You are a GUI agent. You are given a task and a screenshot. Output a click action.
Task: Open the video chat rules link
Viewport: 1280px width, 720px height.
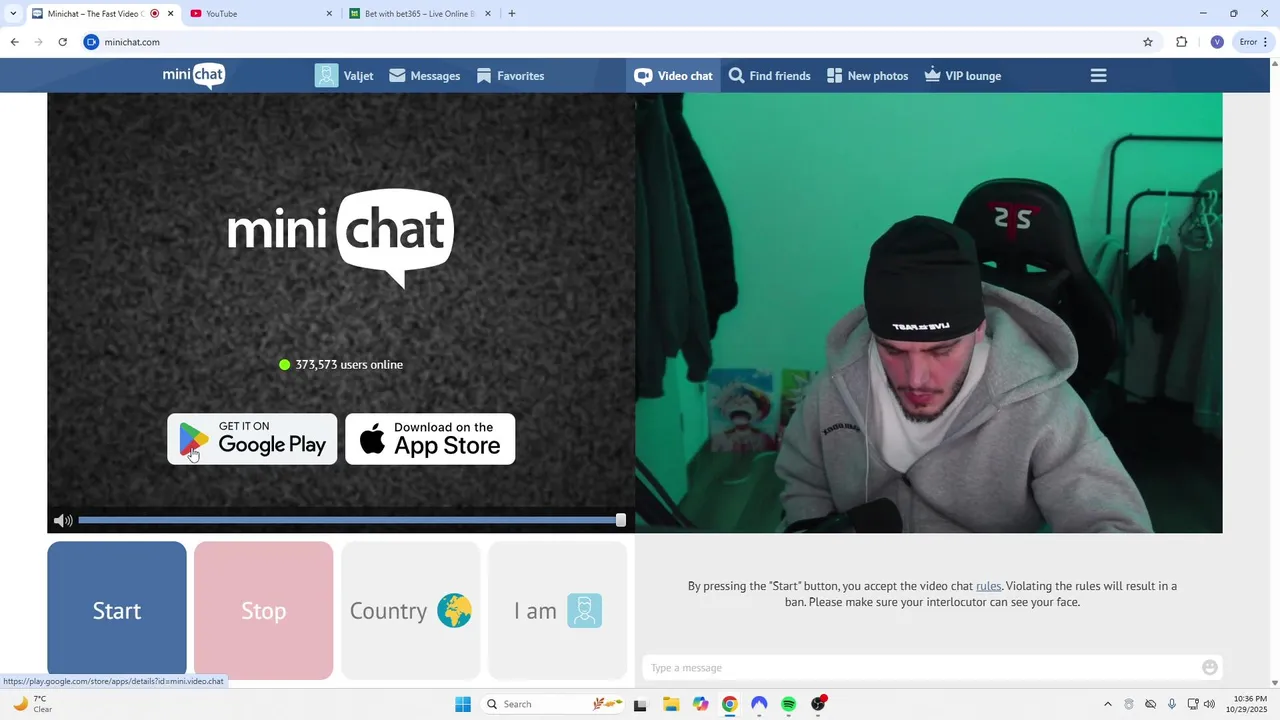[988, 586]
